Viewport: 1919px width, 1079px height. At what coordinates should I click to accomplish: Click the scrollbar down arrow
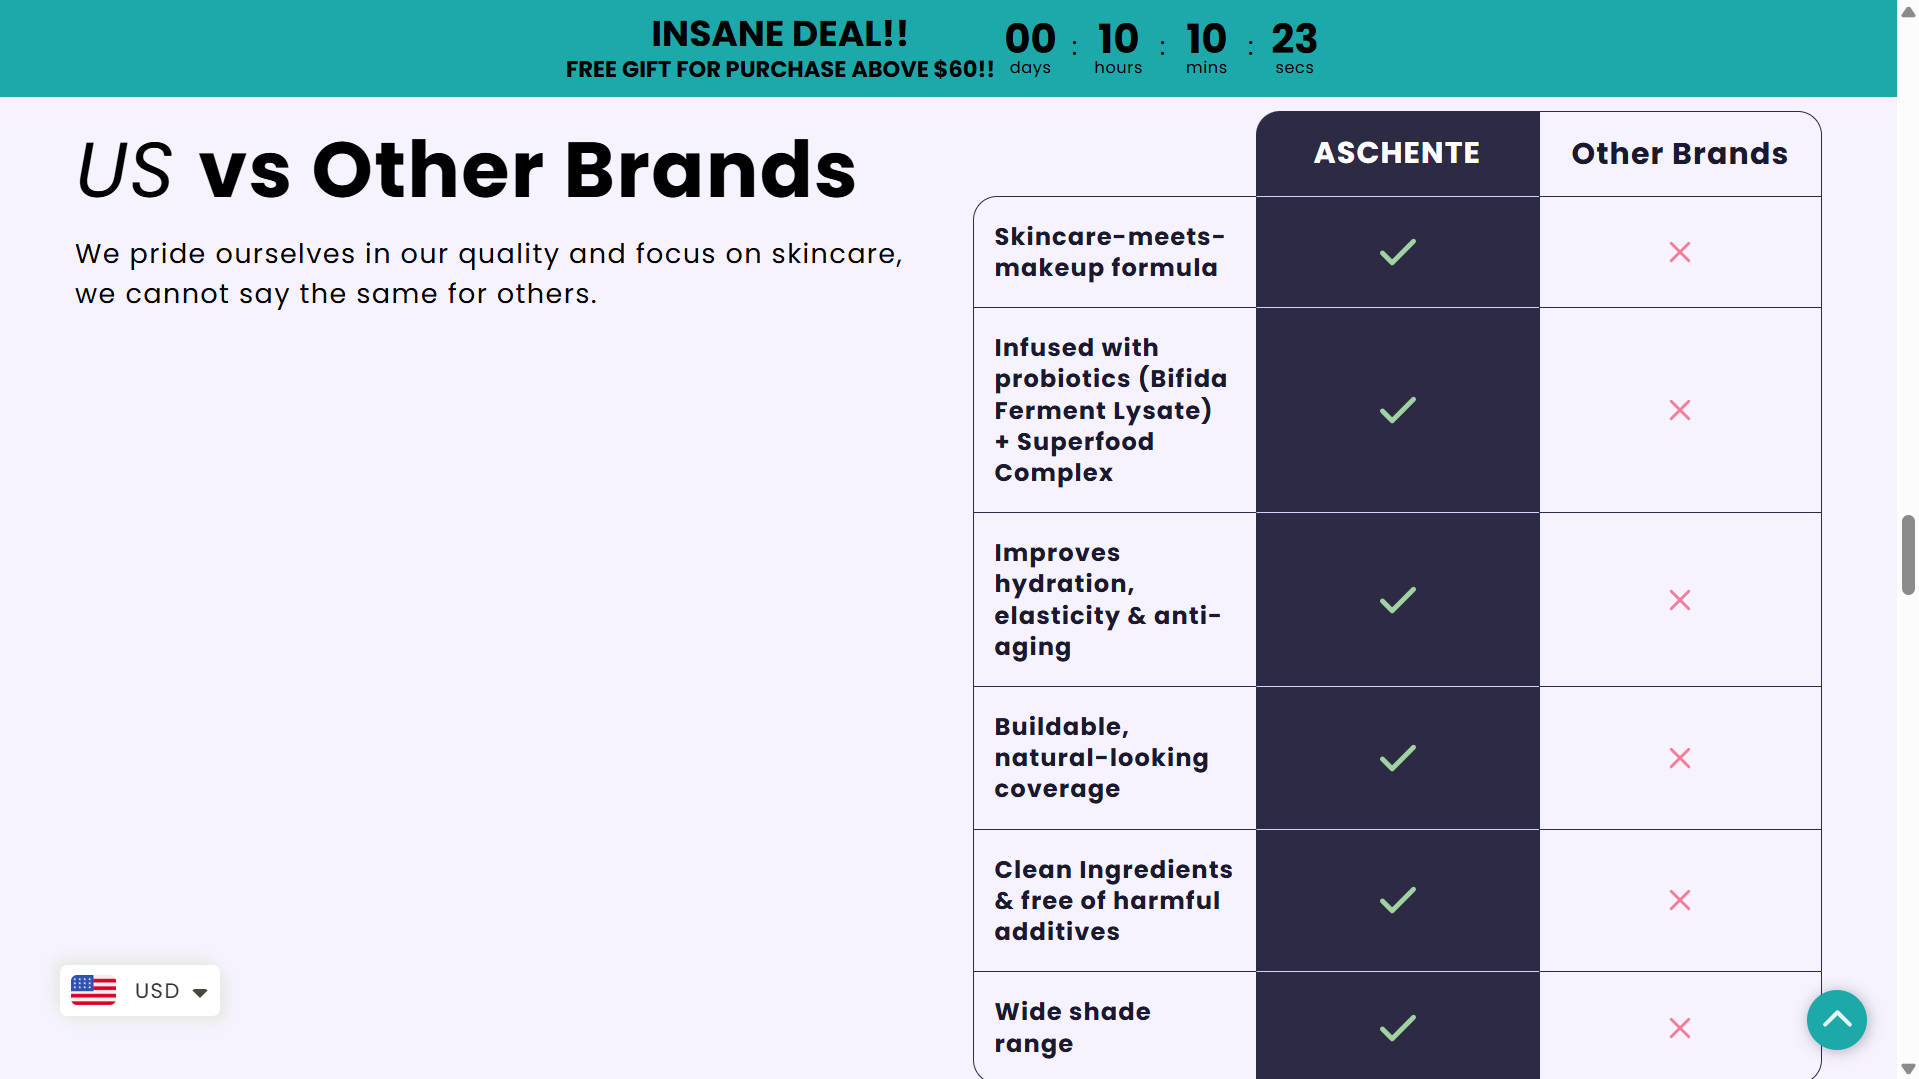(1908, 1069)
